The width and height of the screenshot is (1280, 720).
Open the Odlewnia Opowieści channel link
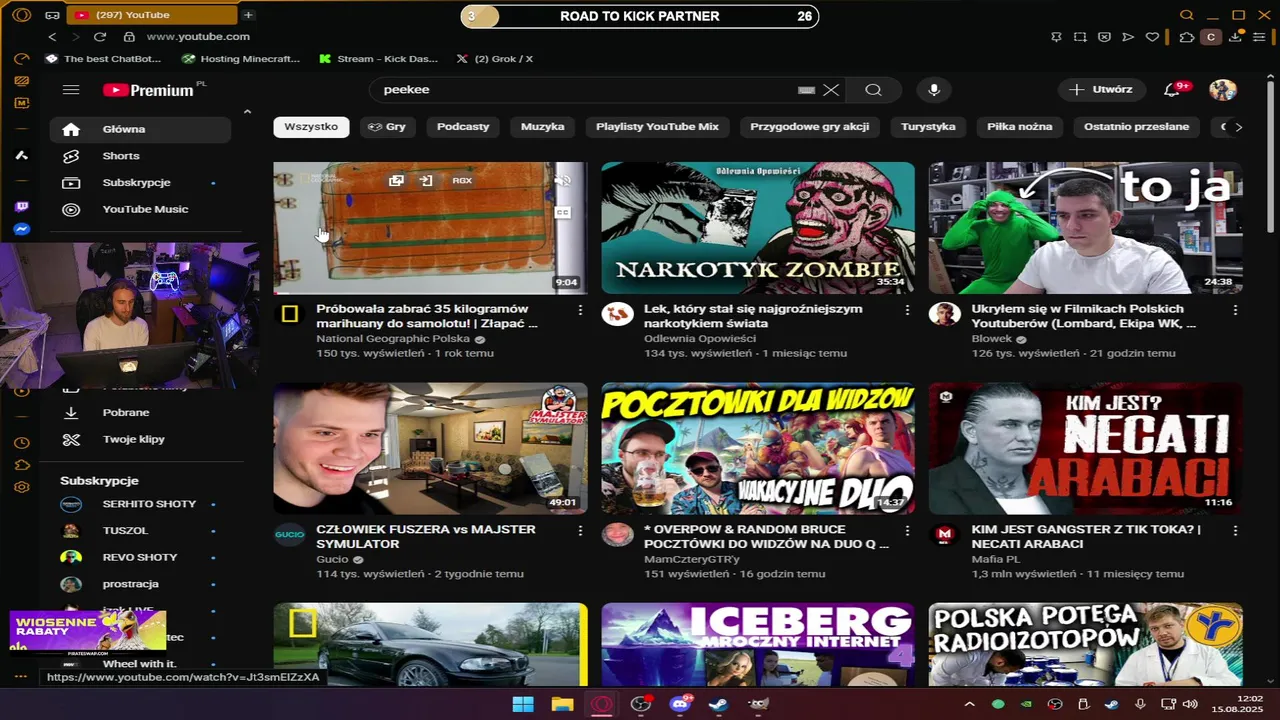(700, 339)
